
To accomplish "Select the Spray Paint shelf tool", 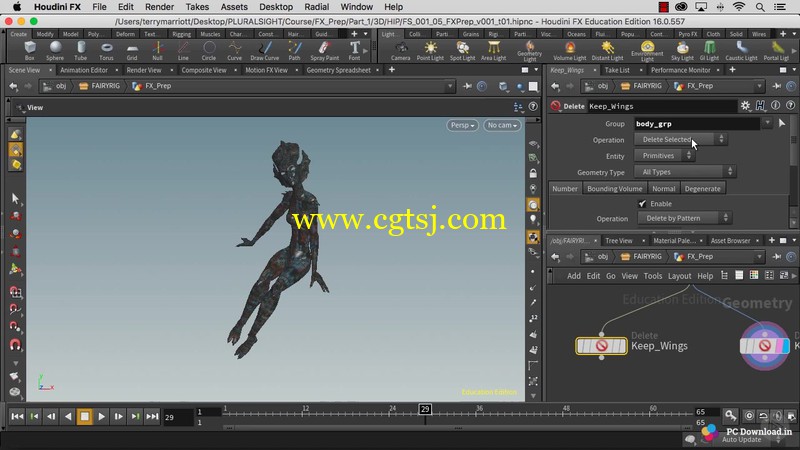I will click(324, 51).
